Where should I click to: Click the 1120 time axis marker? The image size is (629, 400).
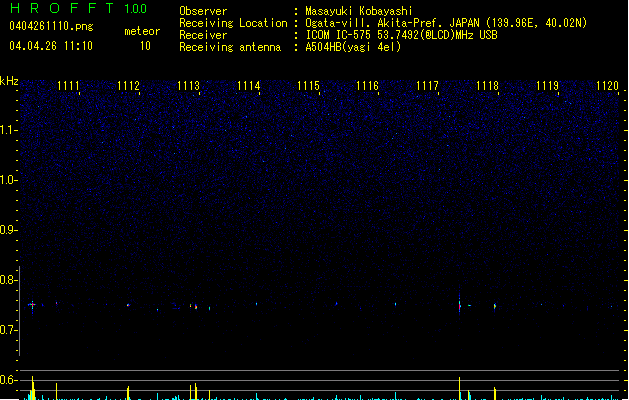607,86
